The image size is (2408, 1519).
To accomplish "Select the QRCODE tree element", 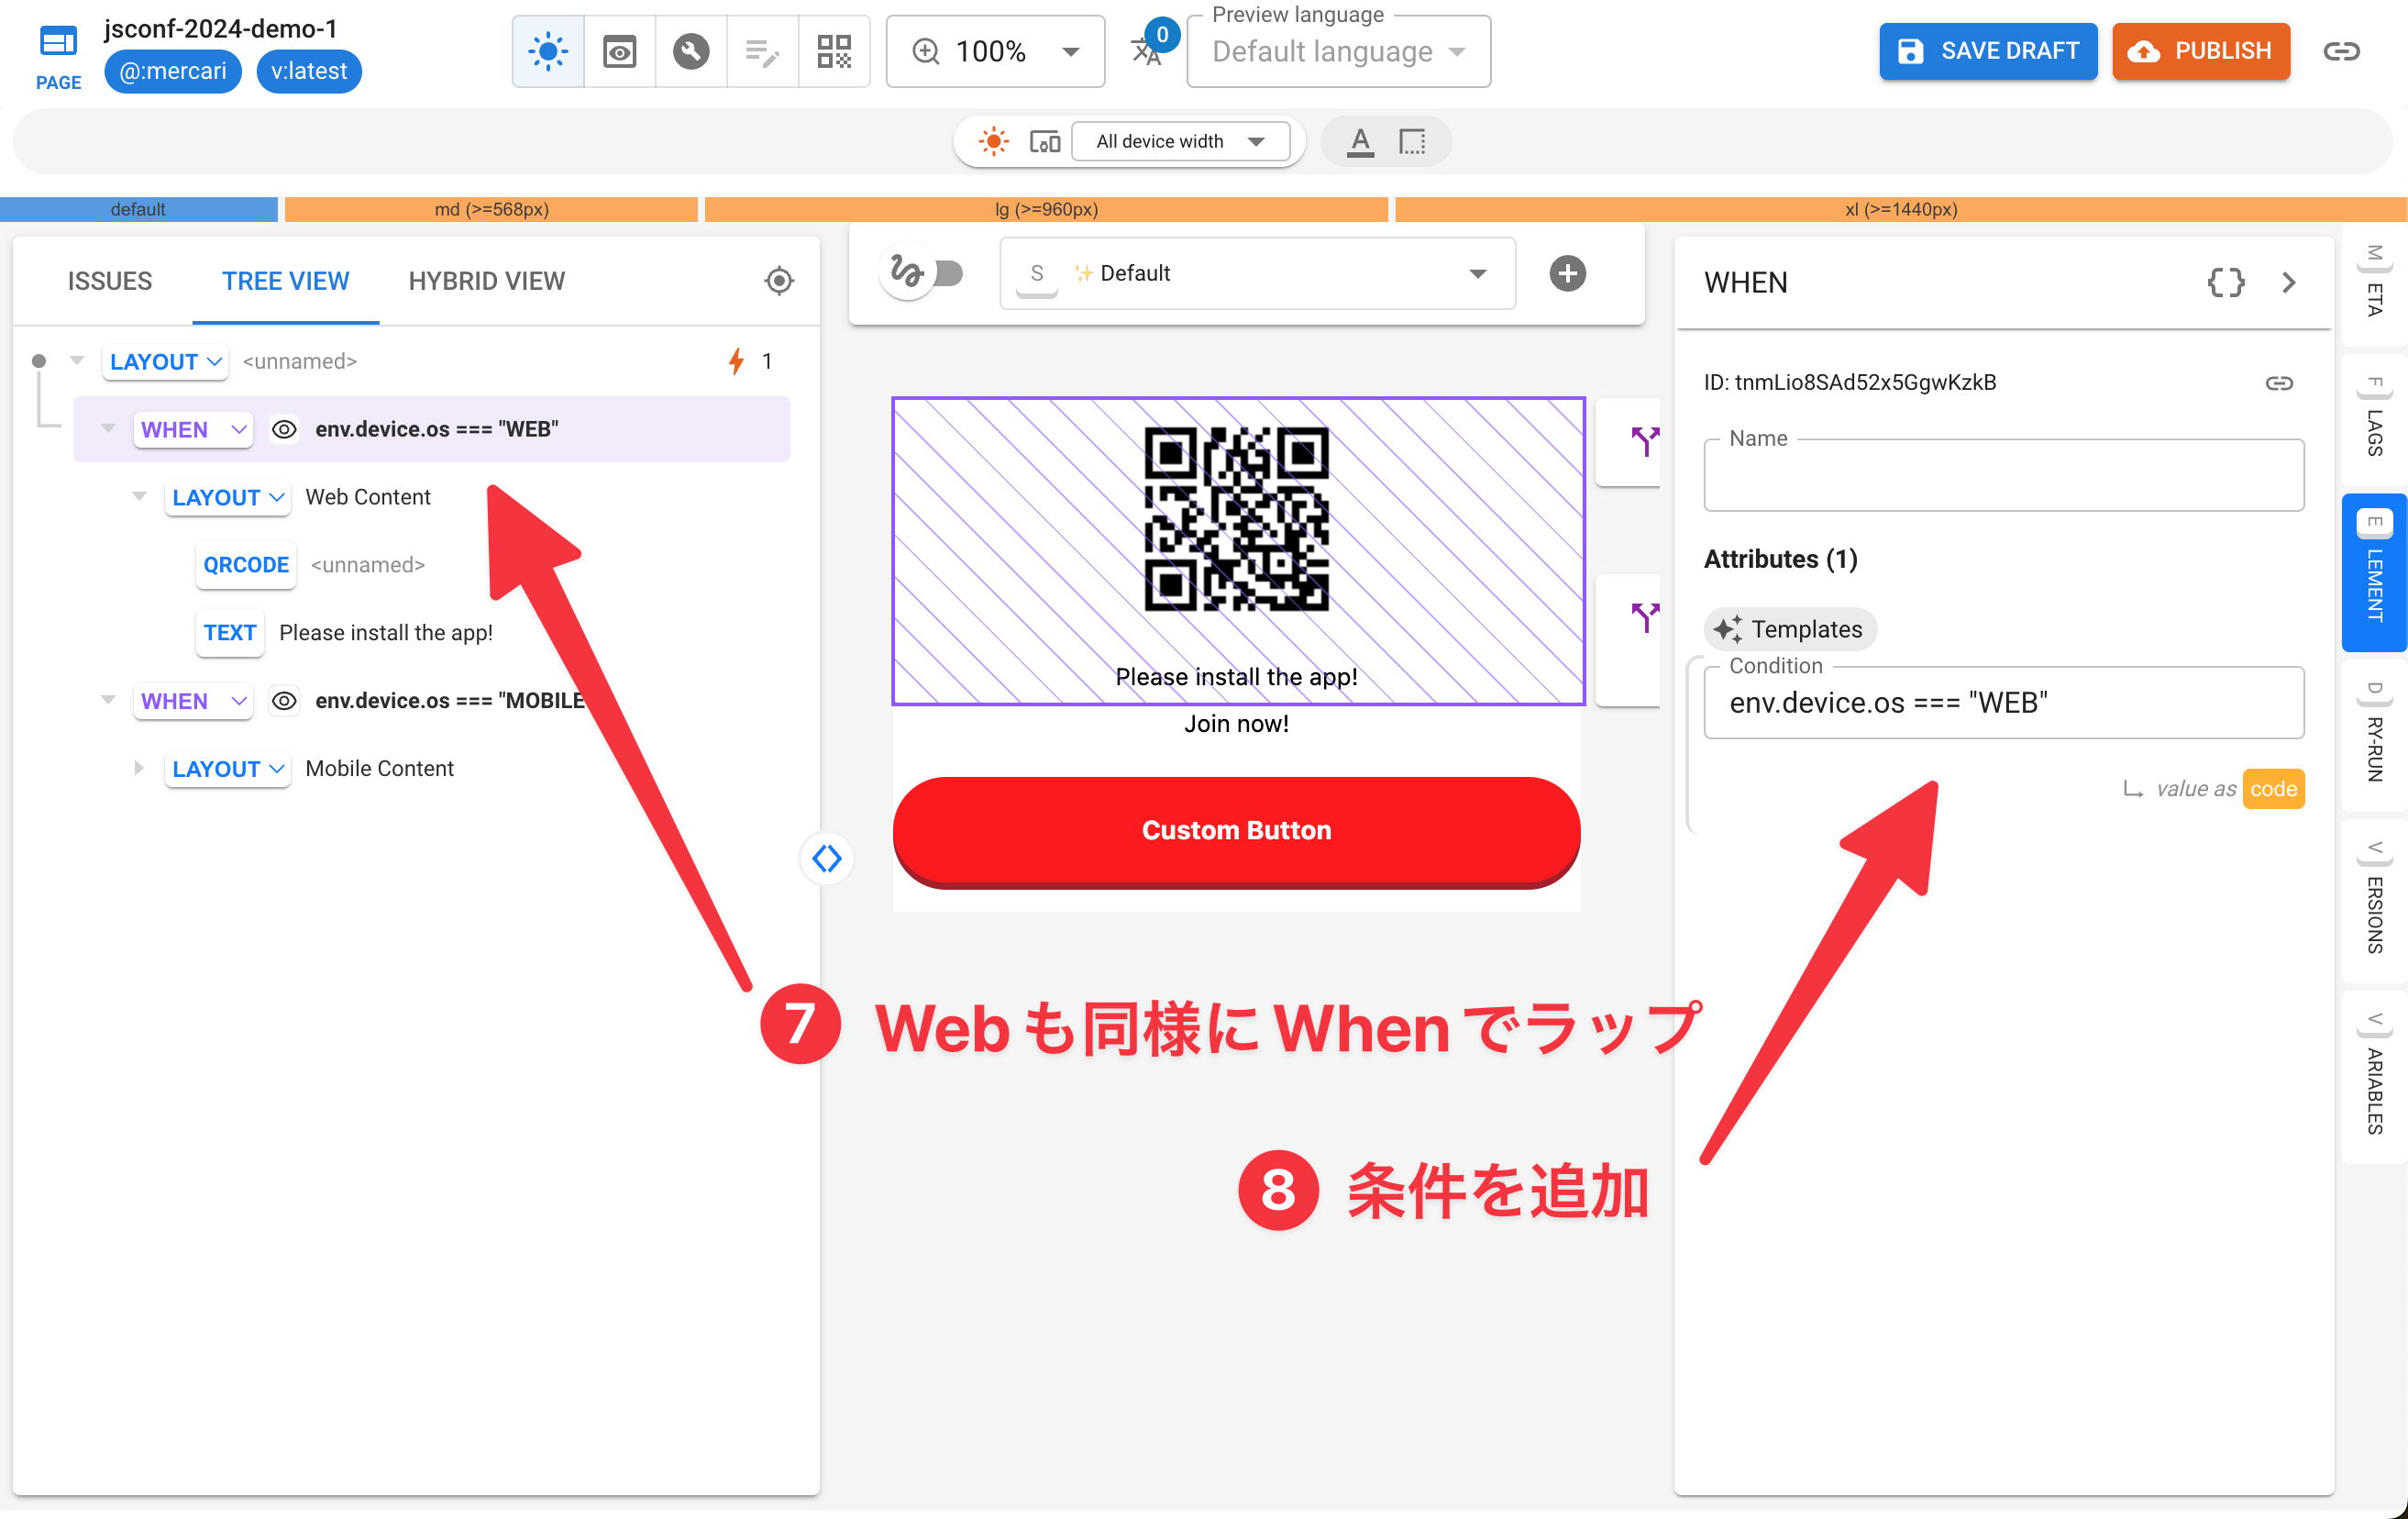I will pyautogui.click(x=246, y=565).
